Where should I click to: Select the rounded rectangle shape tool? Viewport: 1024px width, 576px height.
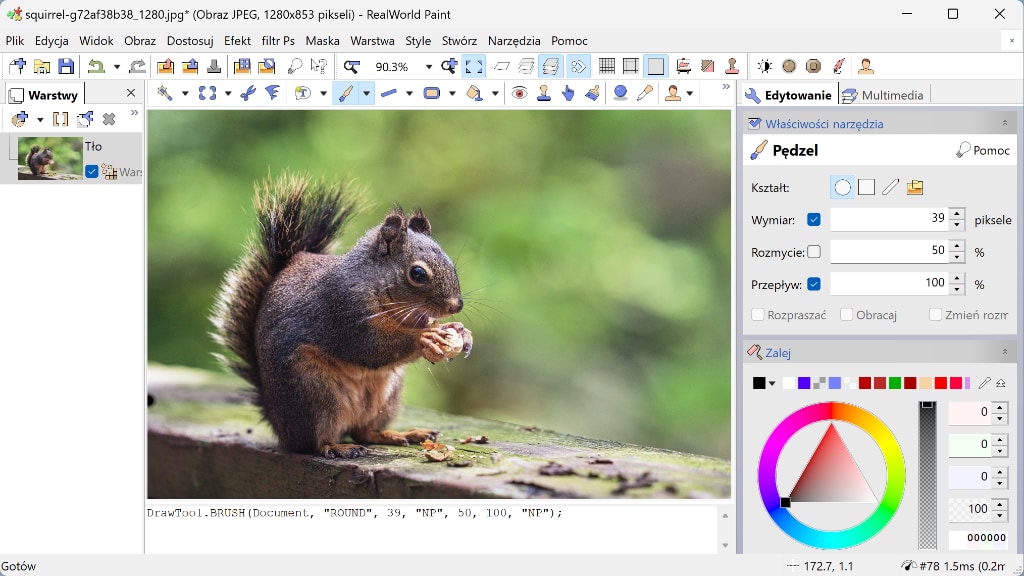click(x=430, y=93)
